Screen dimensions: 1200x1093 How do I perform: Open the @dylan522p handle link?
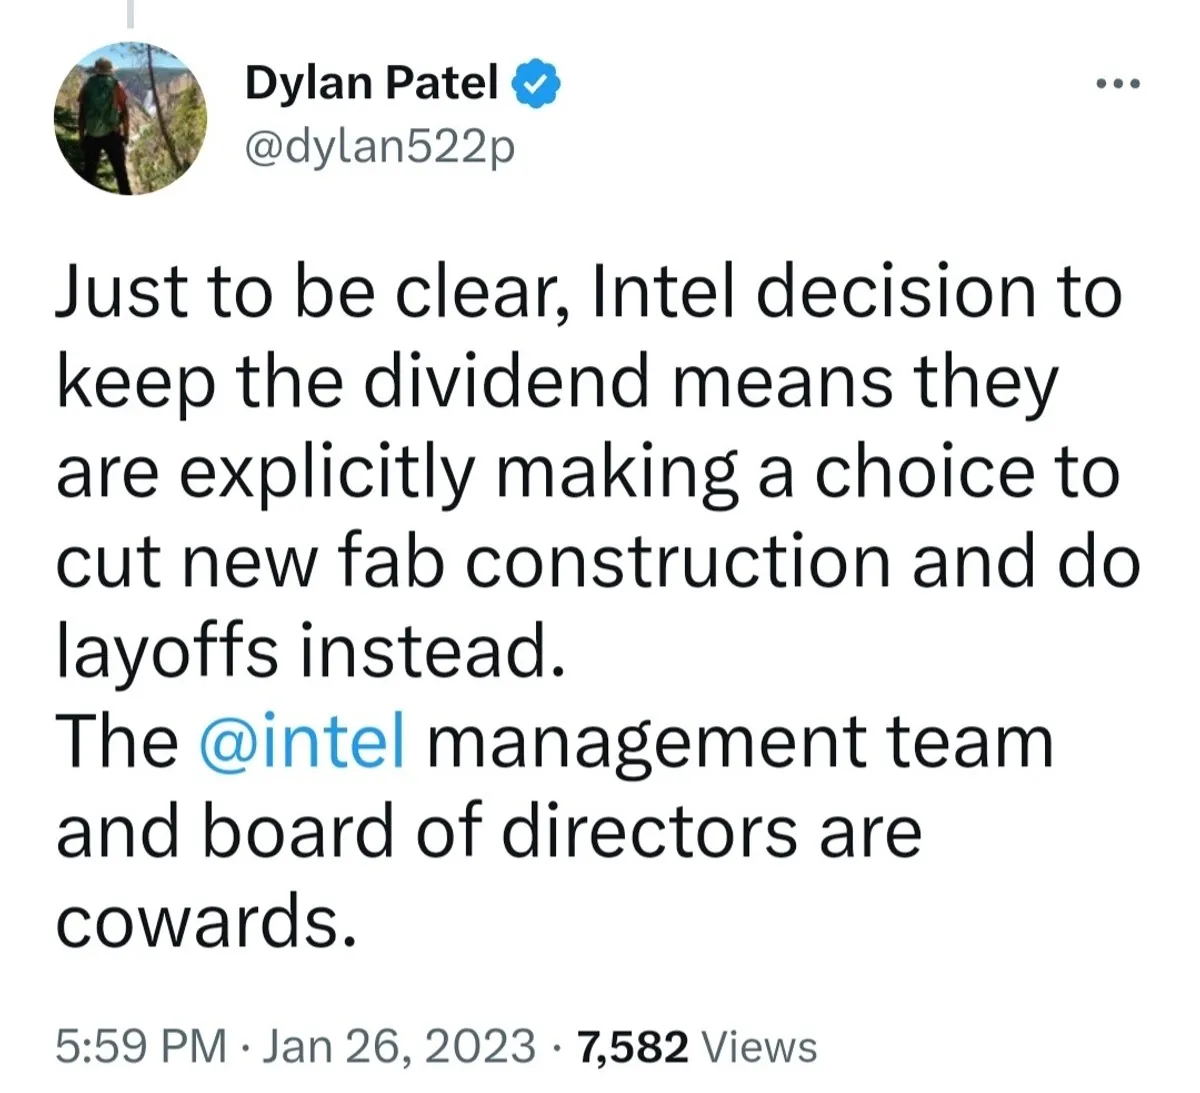[x=379, y=148]
